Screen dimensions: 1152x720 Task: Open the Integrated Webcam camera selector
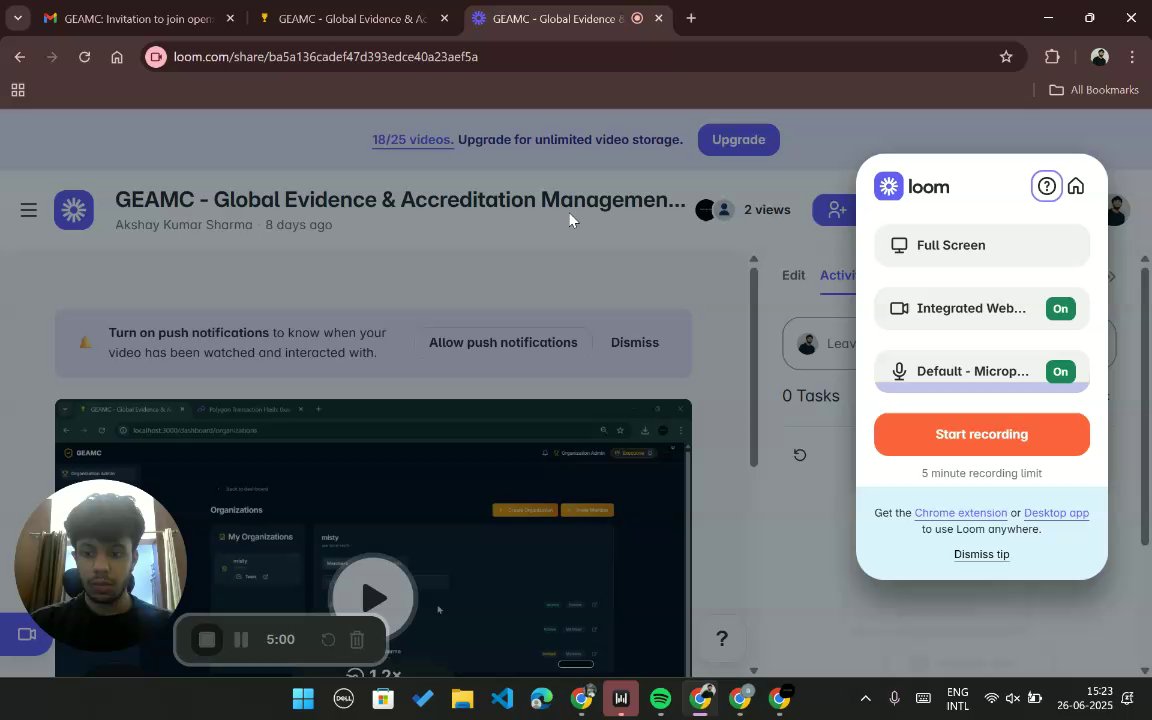tap(982, 309)
